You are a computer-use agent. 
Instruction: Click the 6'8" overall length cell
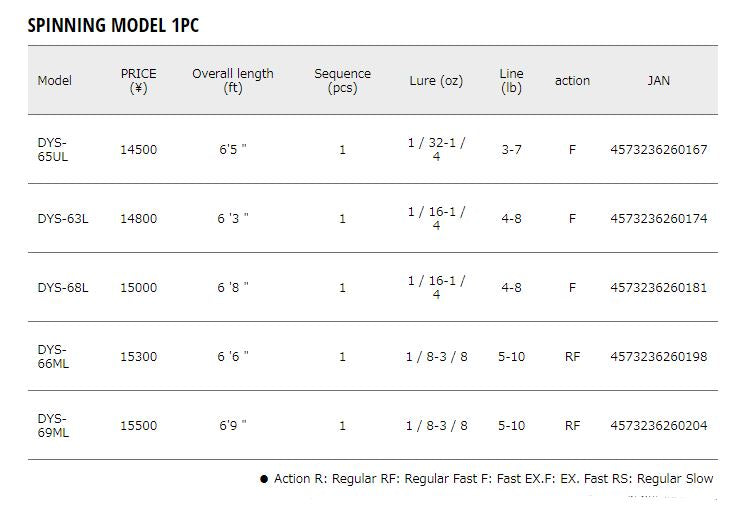[233, 288]
